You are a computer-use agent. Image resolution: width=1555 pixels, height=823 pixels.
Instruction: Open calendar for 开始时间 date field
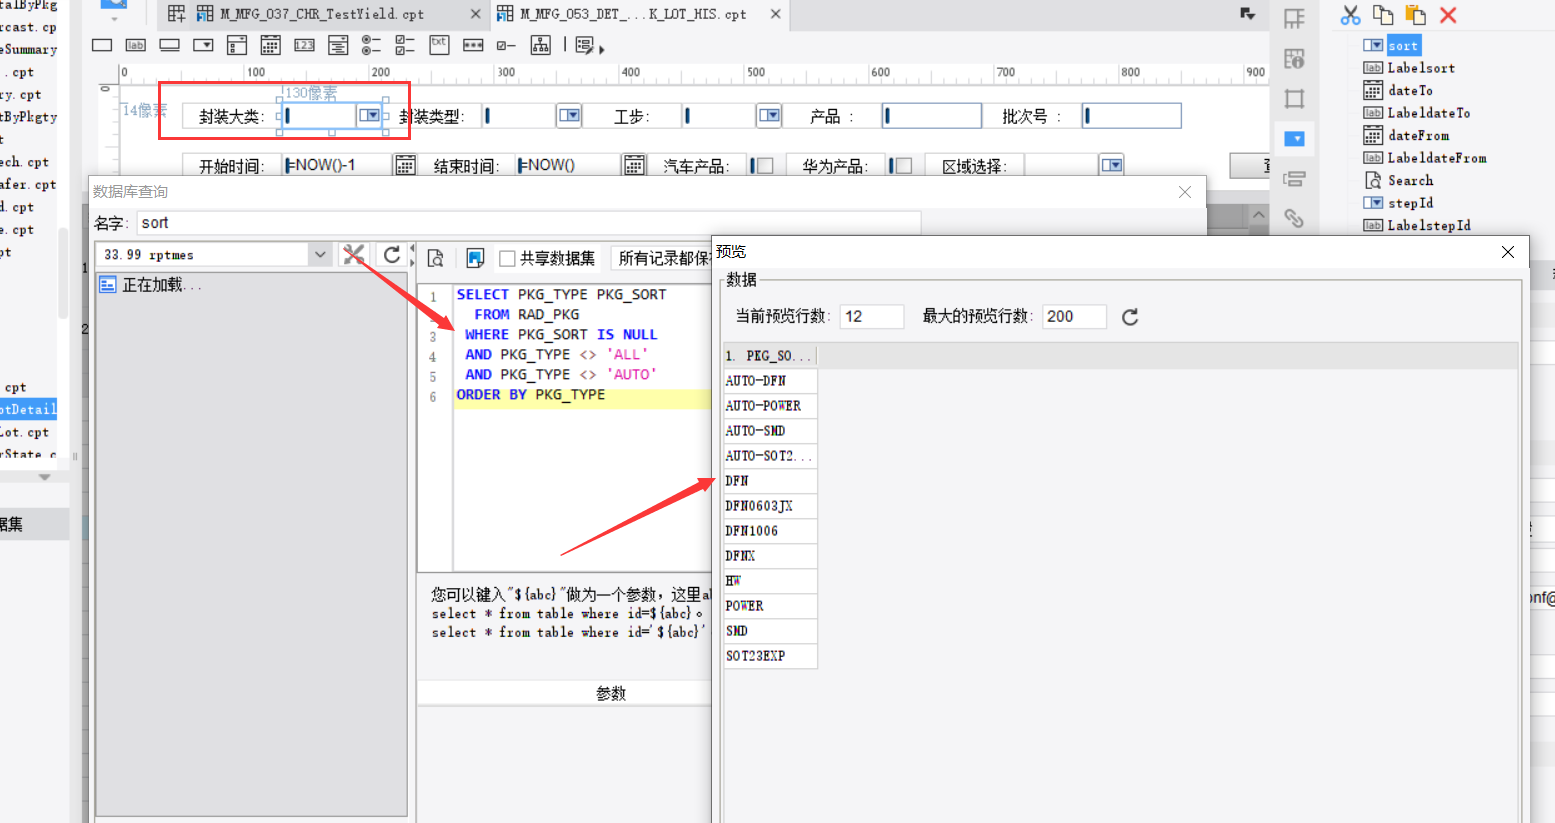pyautogui.click(x=405, y=165)
